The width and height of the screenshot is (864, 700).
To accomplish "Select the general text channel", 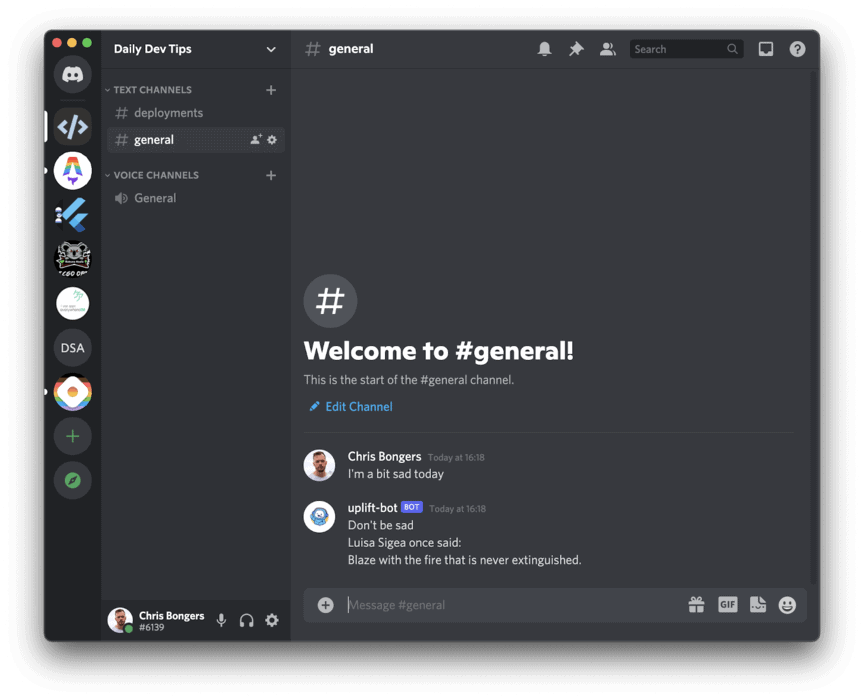I will click(195, 140).
